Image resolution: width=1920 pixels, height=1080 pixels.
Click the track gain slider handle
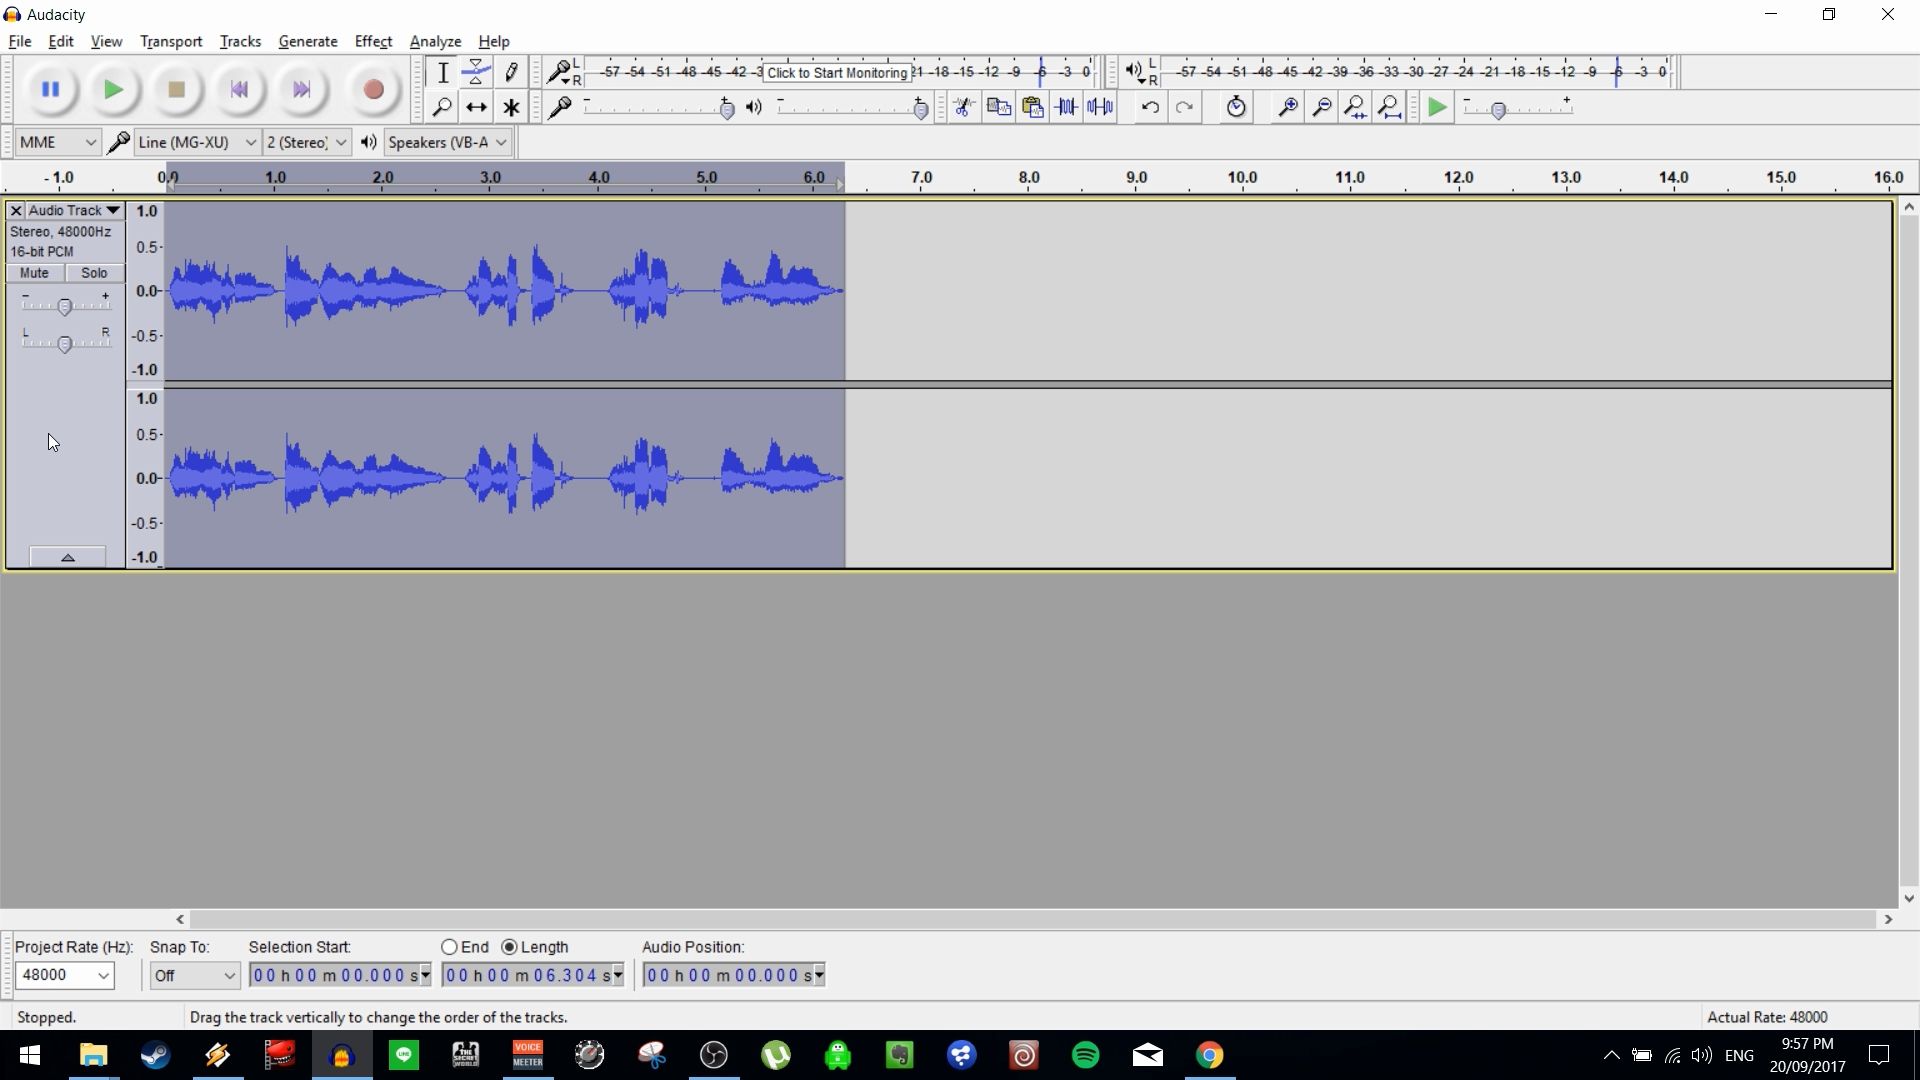(x=65, y=307)
